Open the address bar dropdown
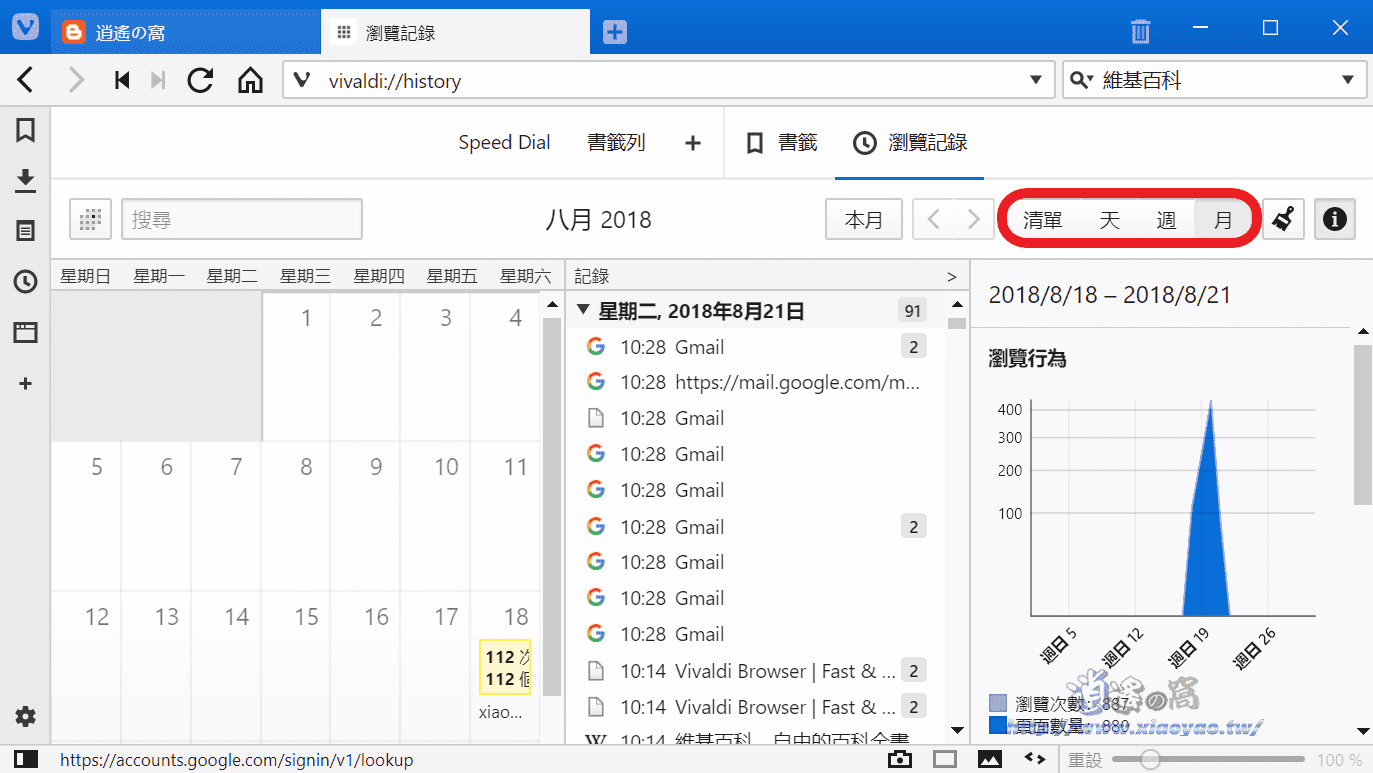This screenshot has width=1373, height=773. pyautogui.click(x=1036, y=81)
